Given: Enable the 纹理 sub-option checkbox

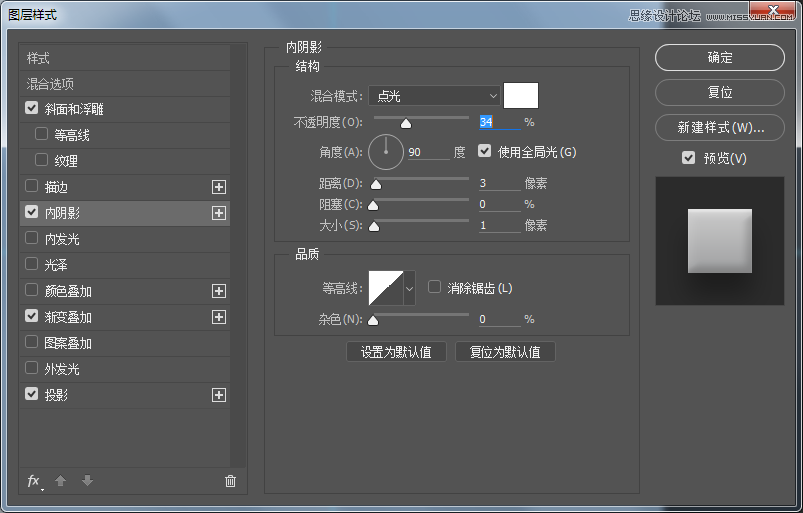Looking at the screenshot, I should (x=41, y=160).
